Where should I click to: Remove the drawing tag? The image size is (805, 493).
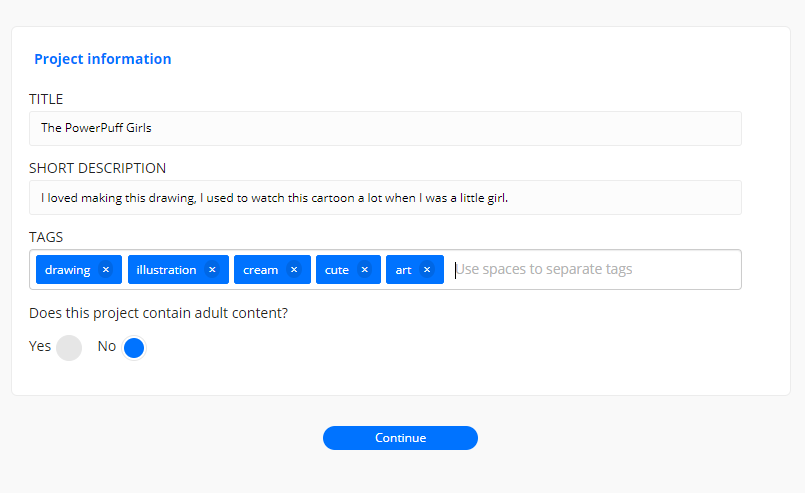[x=106, y=270]
